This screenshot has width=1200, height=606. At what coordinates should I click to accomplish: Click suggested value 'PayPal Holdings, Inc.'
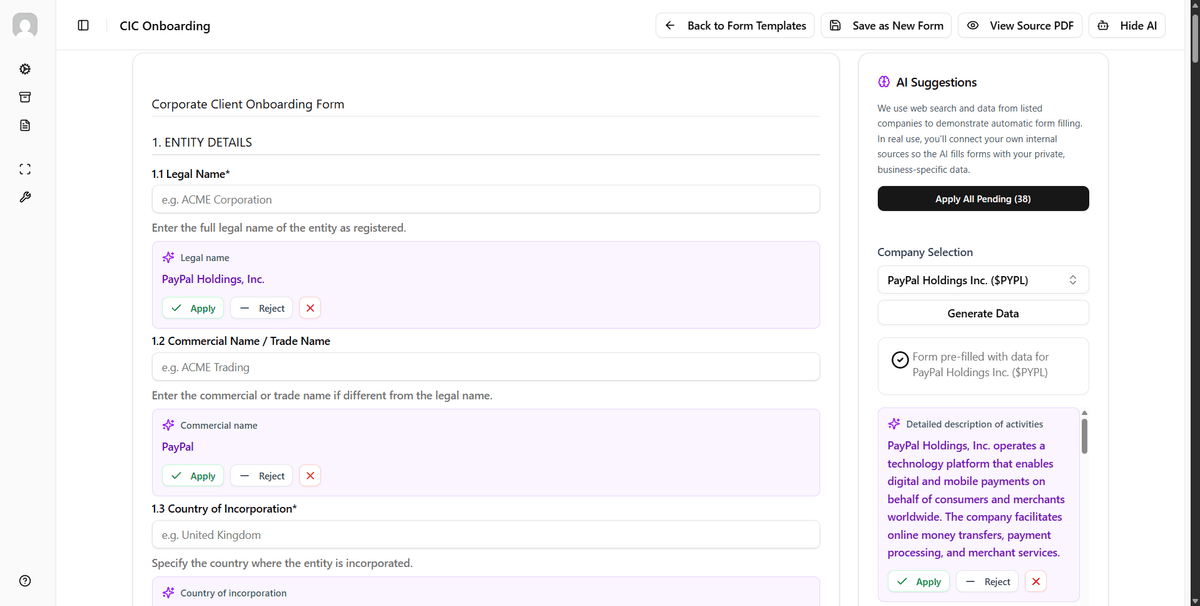pos(213,279)
